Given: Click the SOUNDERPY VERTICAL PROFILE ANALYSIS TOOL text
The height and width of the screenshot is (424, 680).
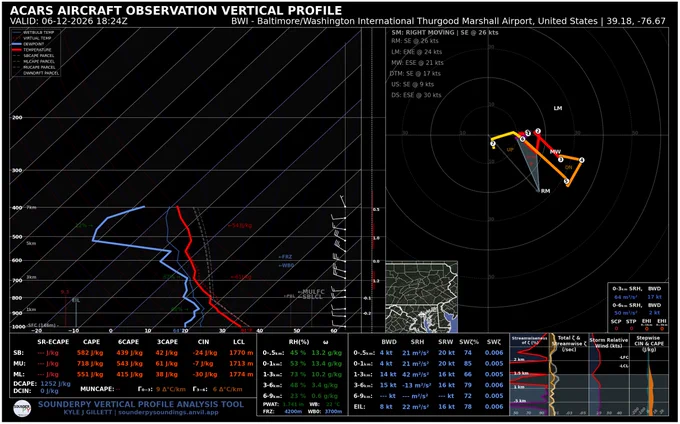Looking at the screenshot, I should point(141,404).
